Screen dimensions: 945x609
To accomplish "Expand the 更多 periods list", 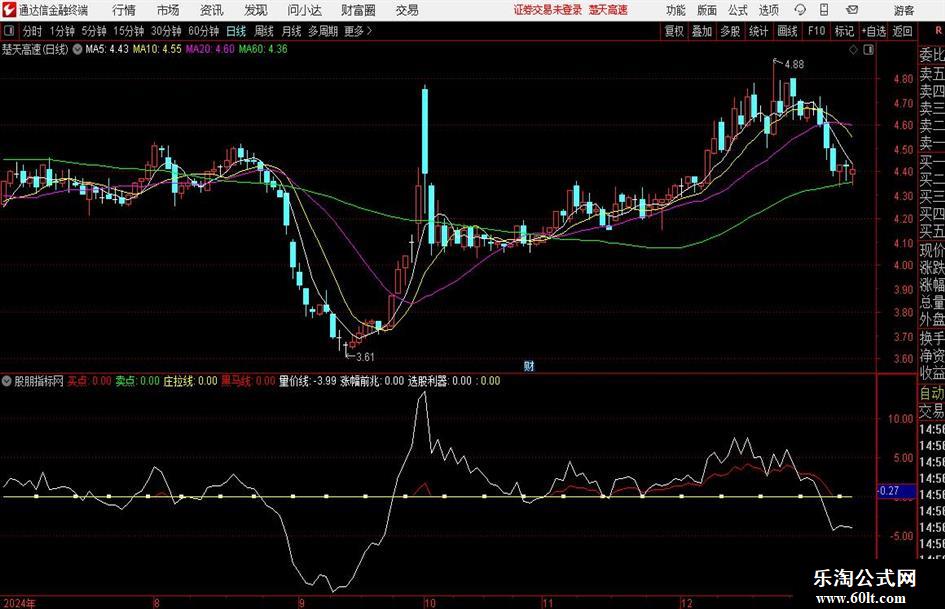I will pyautogui.click(x=358, y=31).
